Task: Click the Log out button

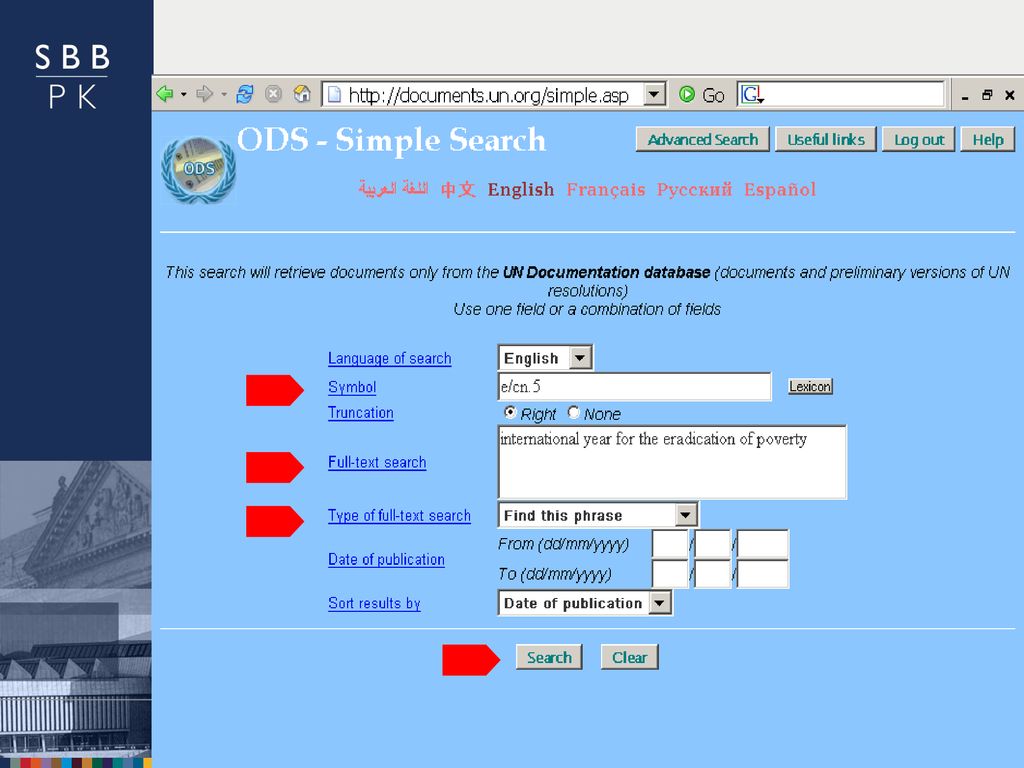Action: click(x=918, y=140)
